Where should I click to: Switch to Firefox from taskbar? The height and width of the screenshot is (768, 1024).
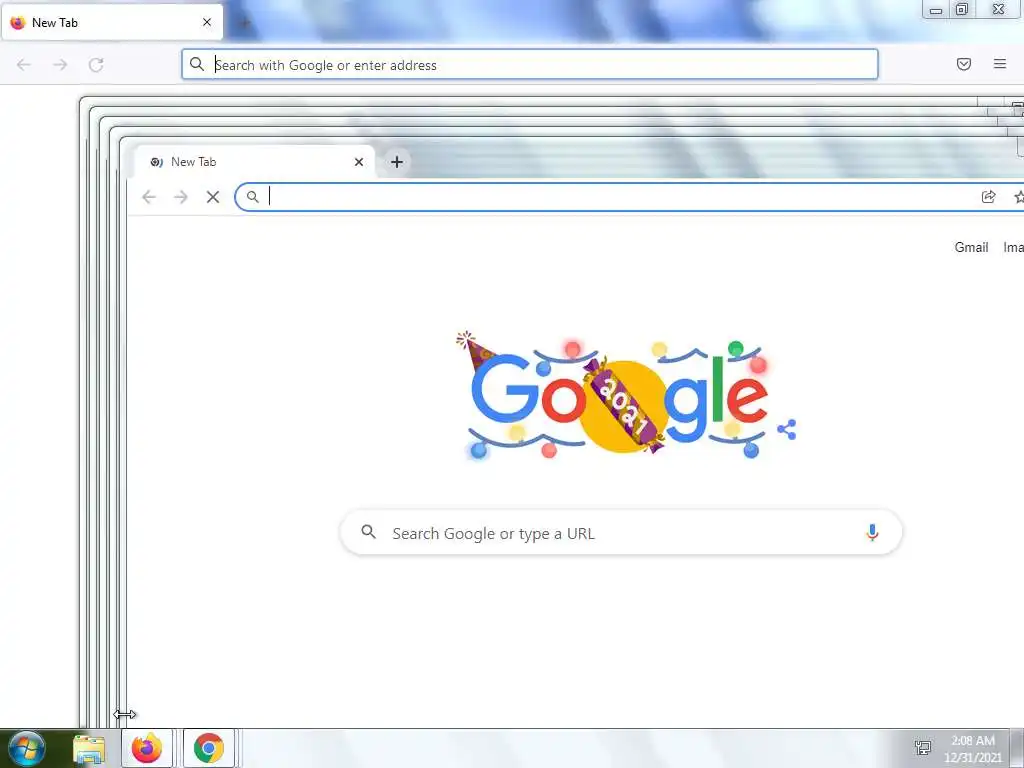(x=147, y=748)
